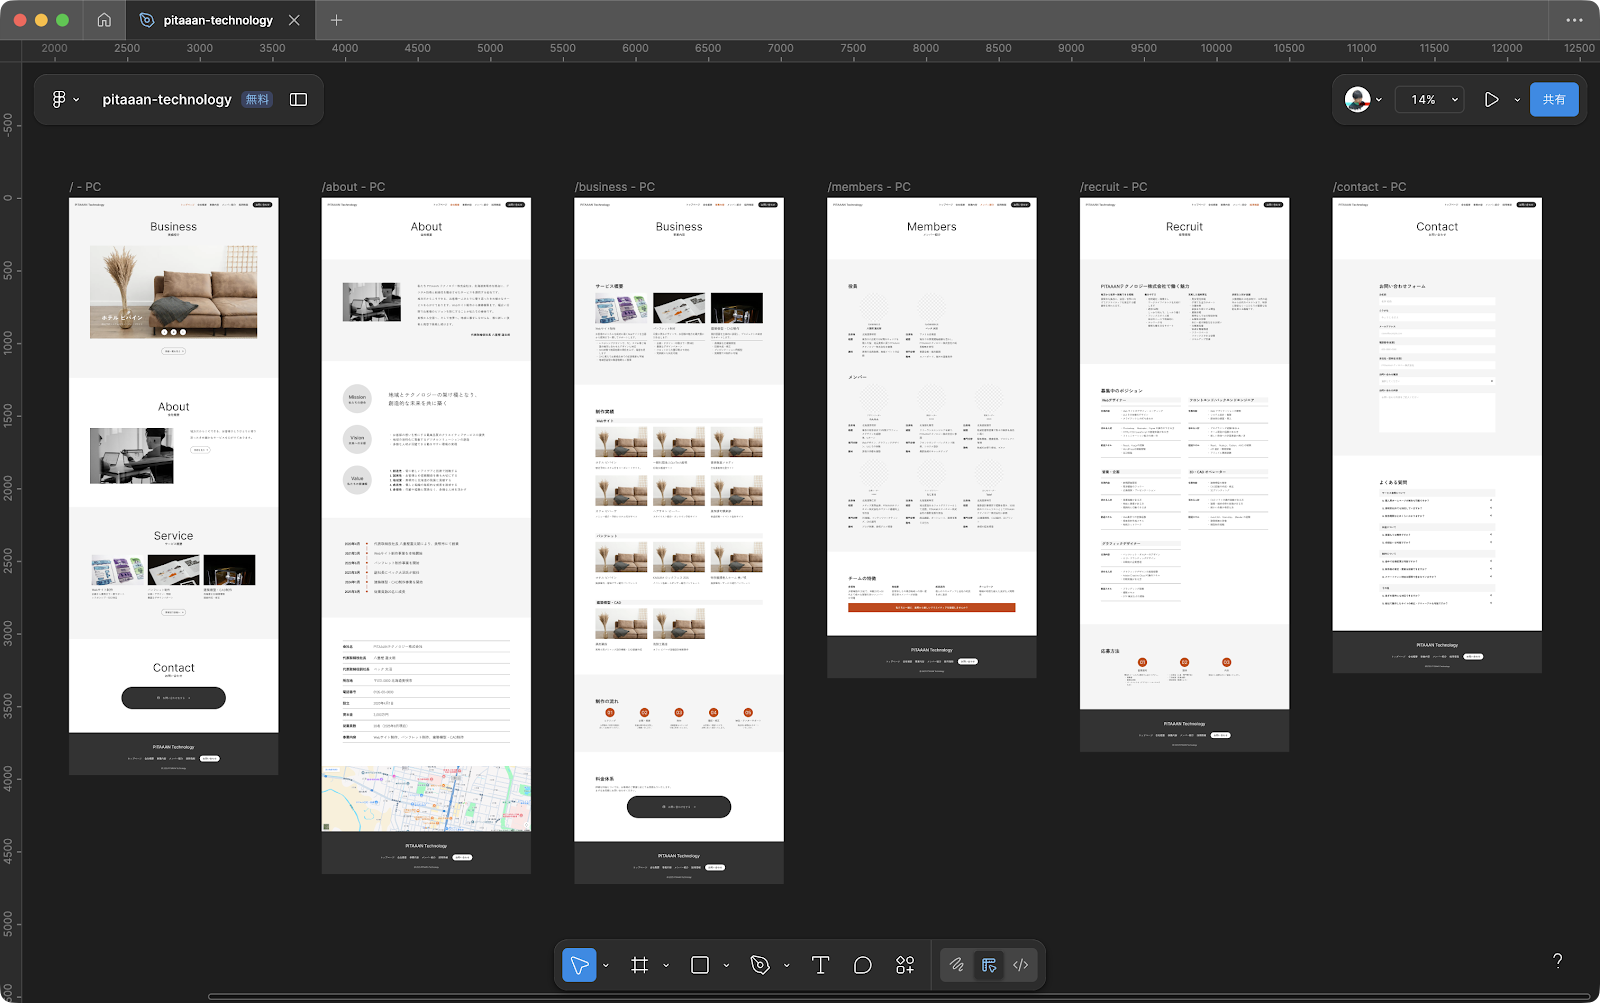
Task: Activate the Comment tool
Action: 862,965
